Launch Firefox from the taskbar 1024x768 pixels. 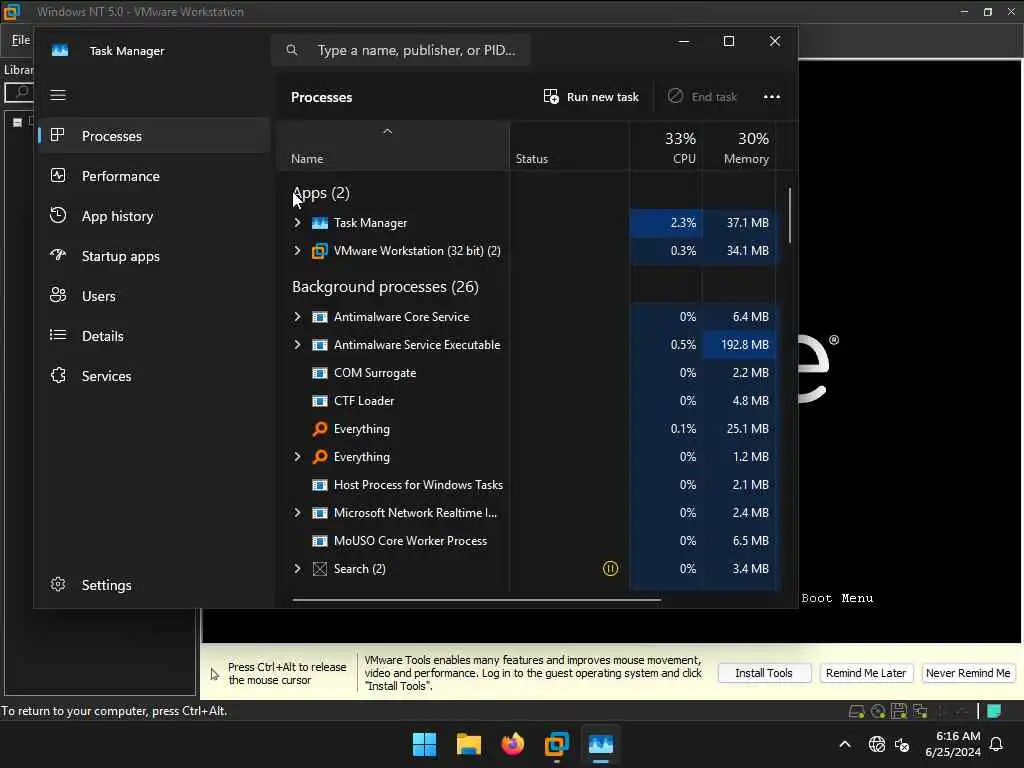pos(513,744)
